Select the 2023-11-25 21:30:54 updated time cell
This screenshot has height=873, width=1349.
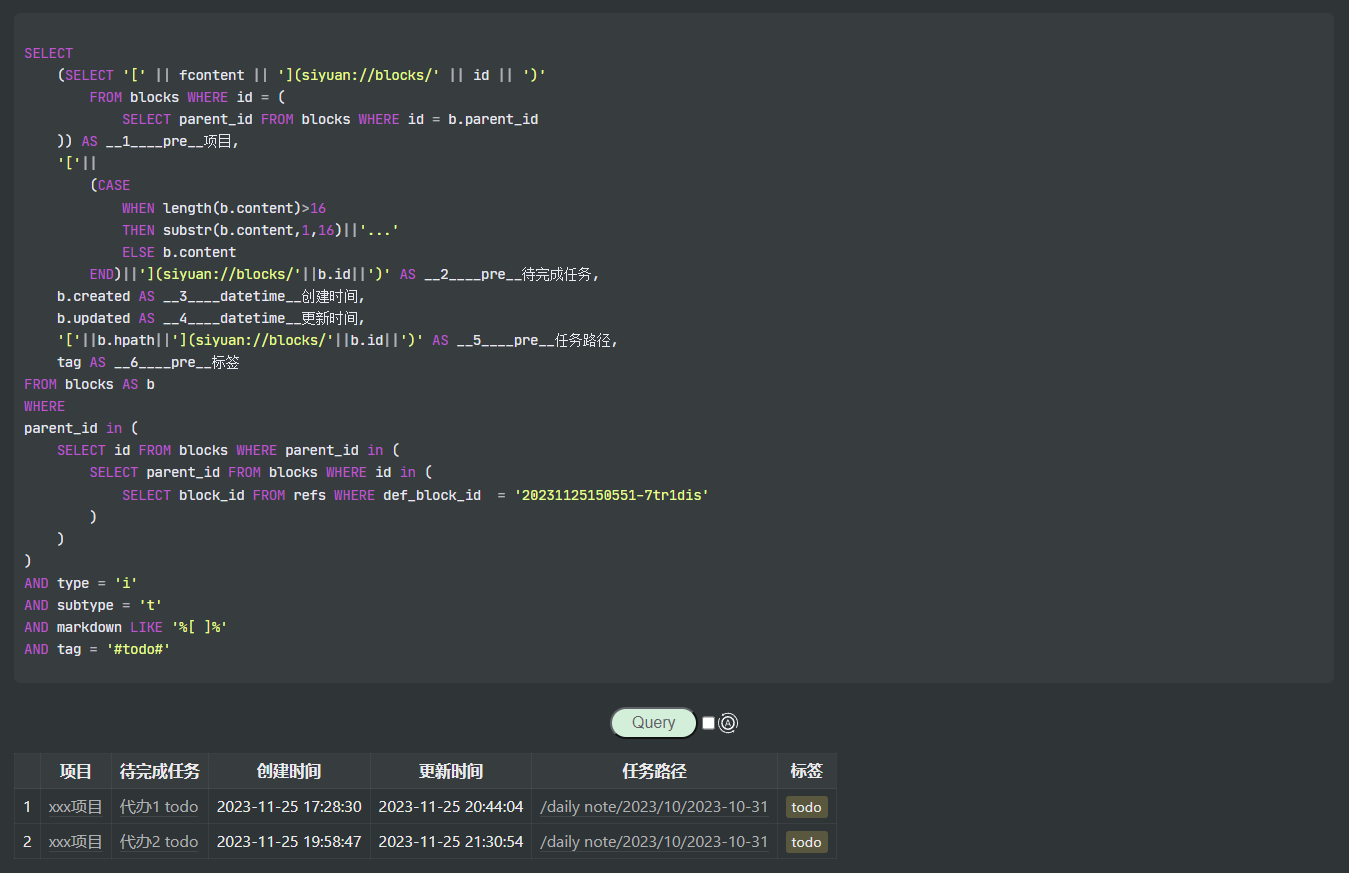451,841
